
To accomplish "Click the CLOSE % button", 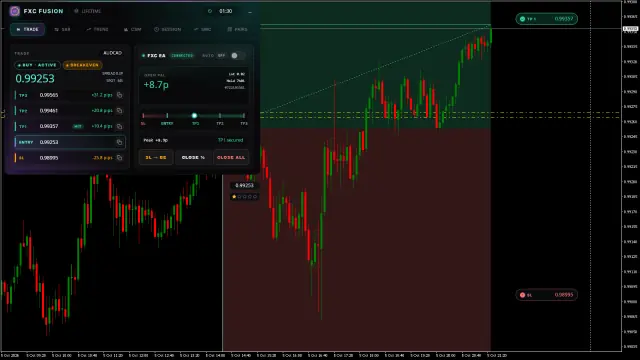I will click(x=193, y=158).
